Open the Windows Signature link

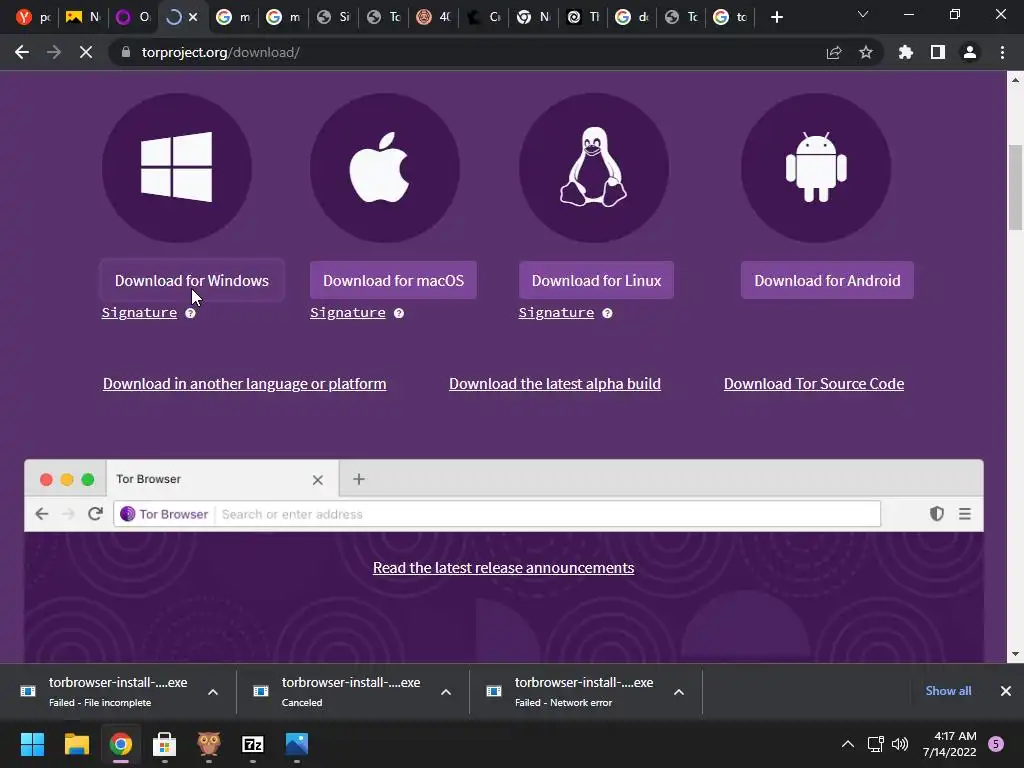click(139, 313)
